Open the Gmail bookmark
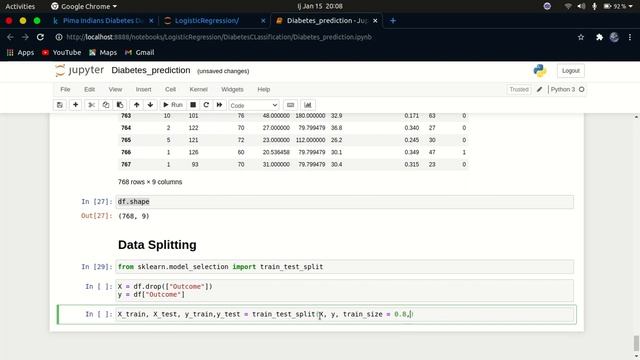The height and width of the screenshot is (360, 640). pyautogui.click(x=139, y=53)
